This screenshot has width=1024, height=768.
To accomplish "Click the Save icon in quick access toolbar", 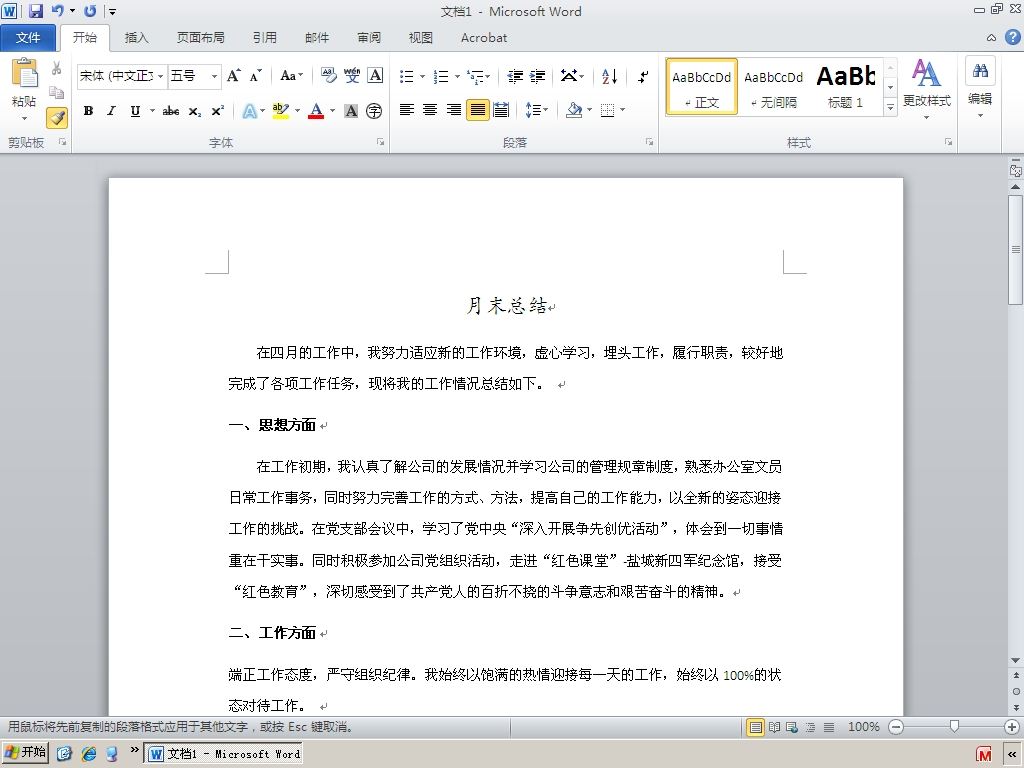I will pyautogui.click(x=36, y=11).
